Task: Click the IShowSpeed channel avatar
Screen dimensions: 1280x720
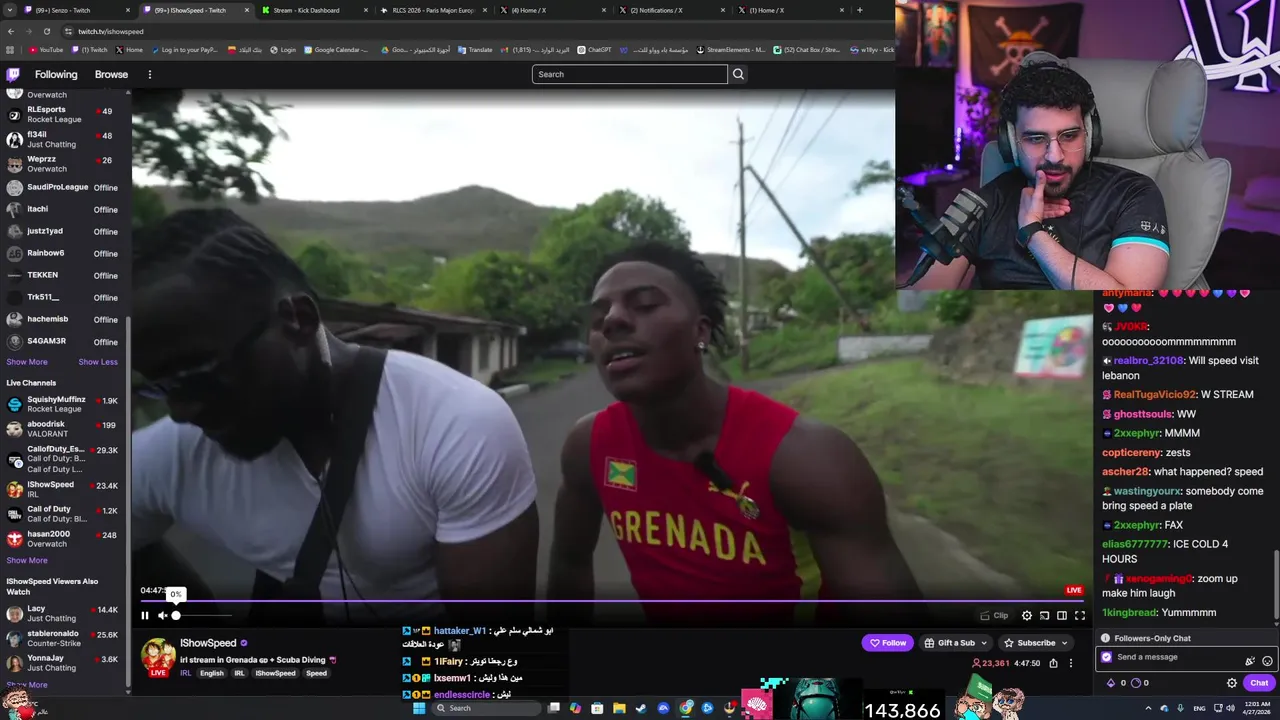Action: [x=158, y=655]
